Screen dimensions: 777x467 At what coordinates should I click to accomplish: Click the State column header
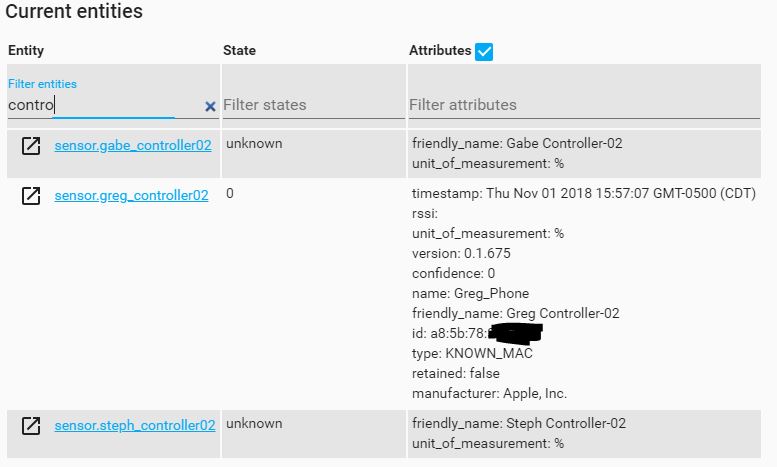click(x=239, y=50)
